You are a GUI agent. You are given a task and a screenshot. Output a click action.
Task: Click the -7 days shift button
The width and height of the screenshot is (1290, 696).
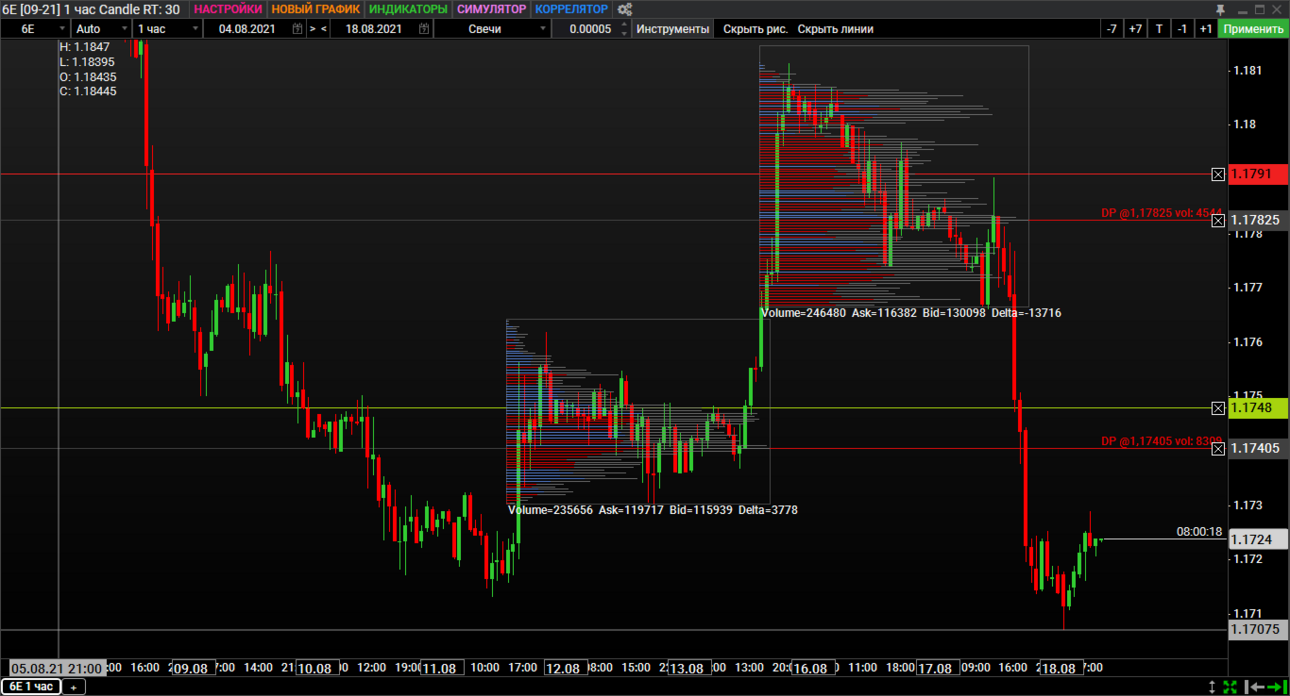[1112, 29]
